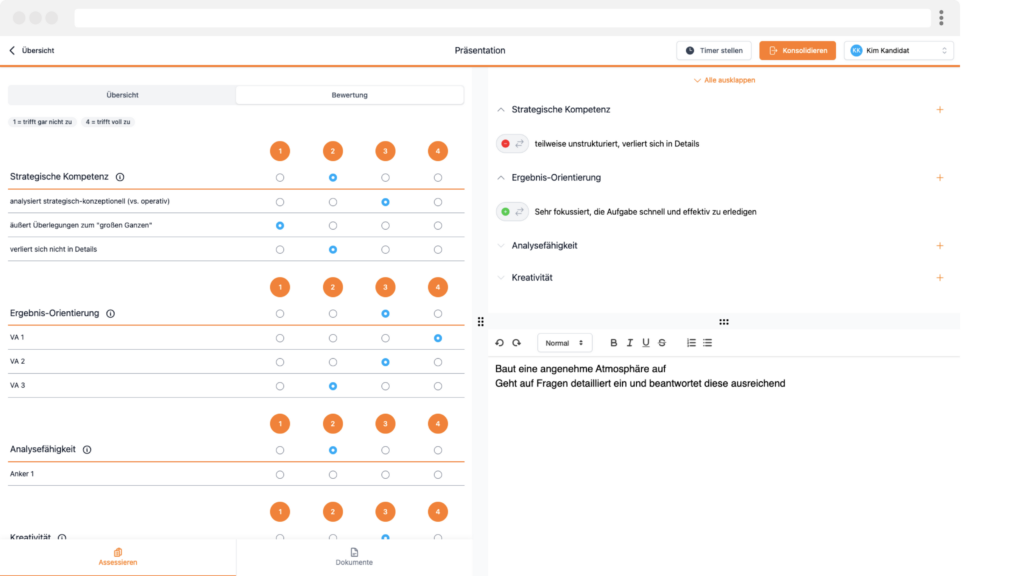Open the Dokumente bottom tab
Screen dimensions: 1024x576
[354, 557]
